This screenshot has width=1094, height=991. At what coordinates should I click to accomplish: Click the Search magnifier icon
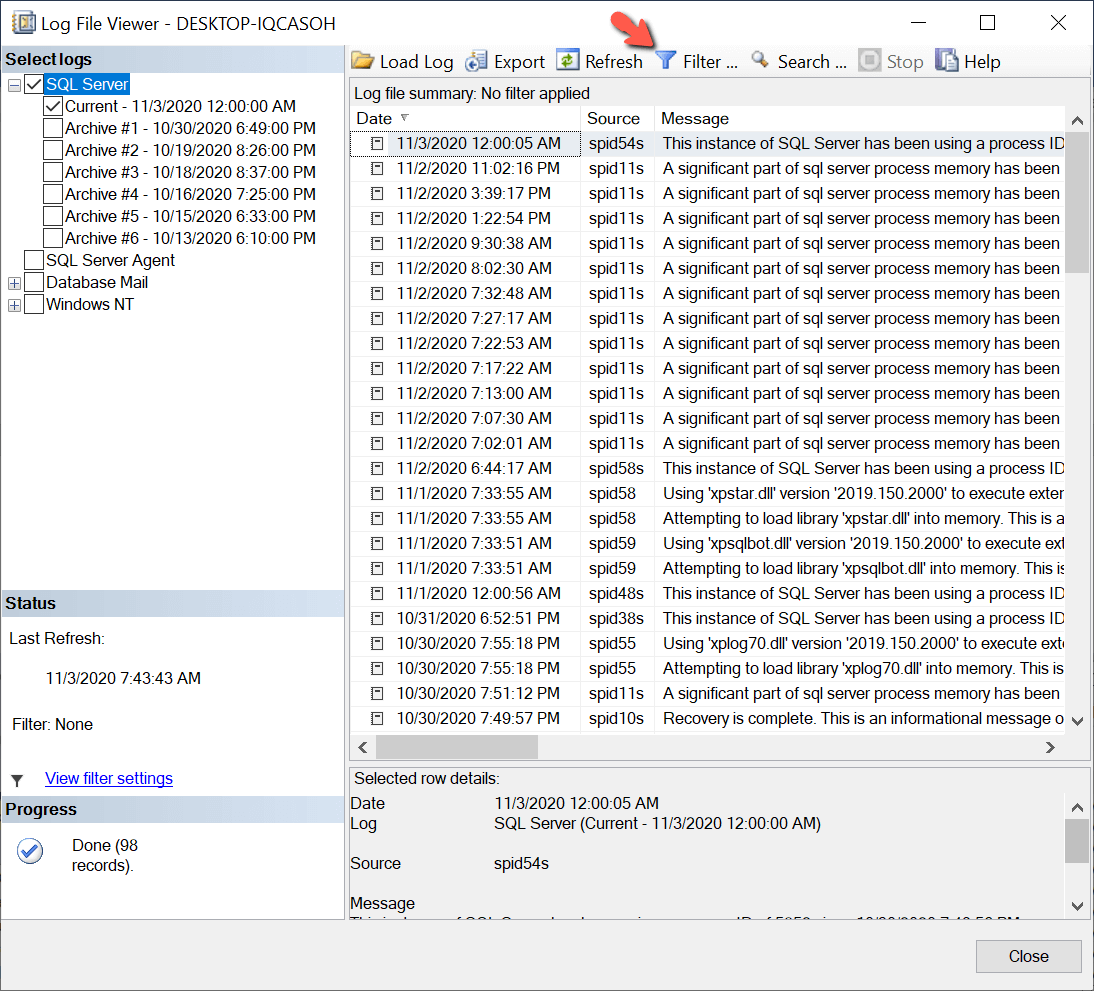coord(760,61)
